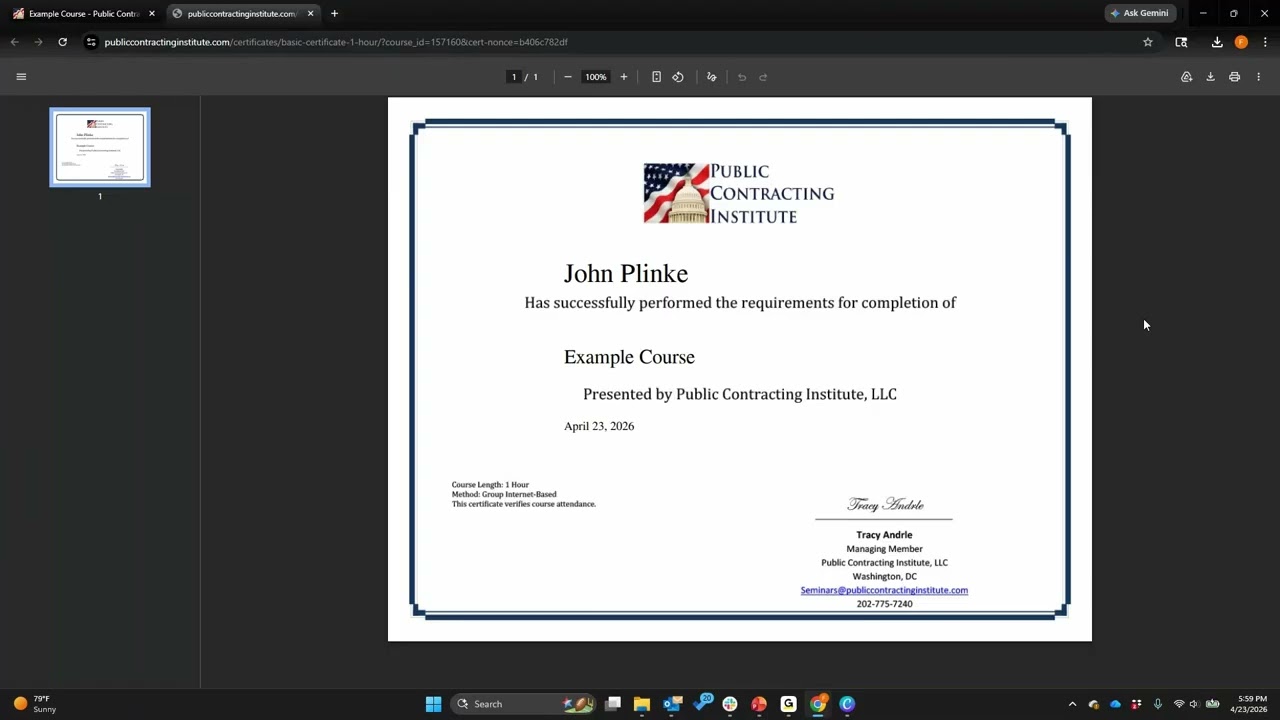The width and height of the screenshot is (1280, 720).
Task: Open PDF viewer more actions menu
Action: (1258, 77)
